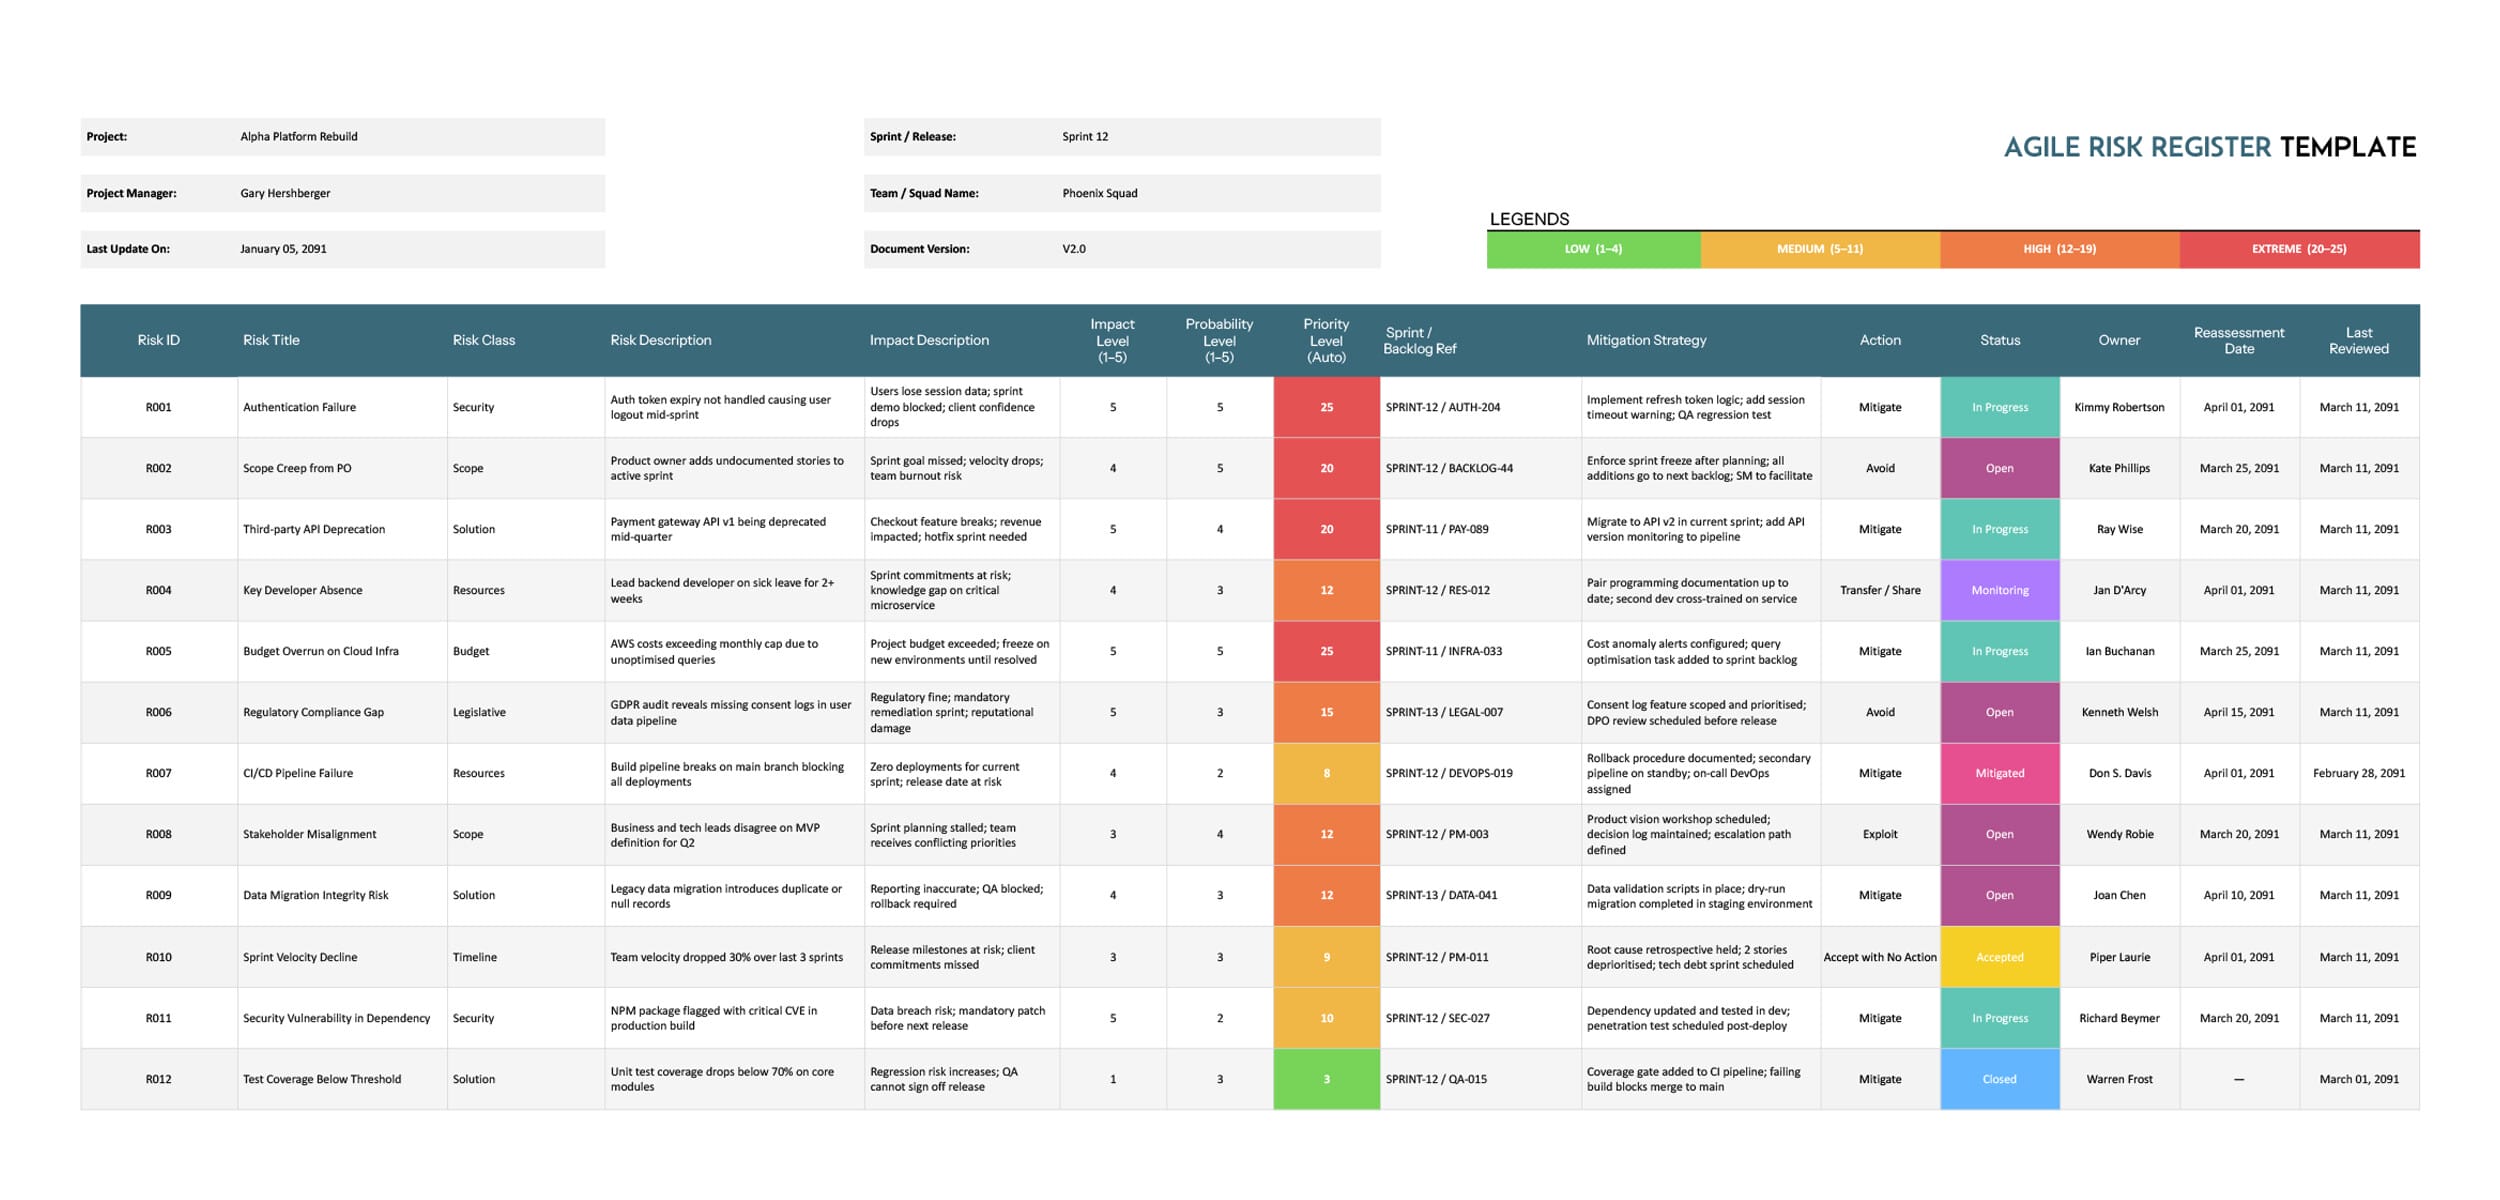Select owner Kenneth Welsh on the Regulatory Compliance row
Screen dimensions: 2500x1200
pos(2121,712)
